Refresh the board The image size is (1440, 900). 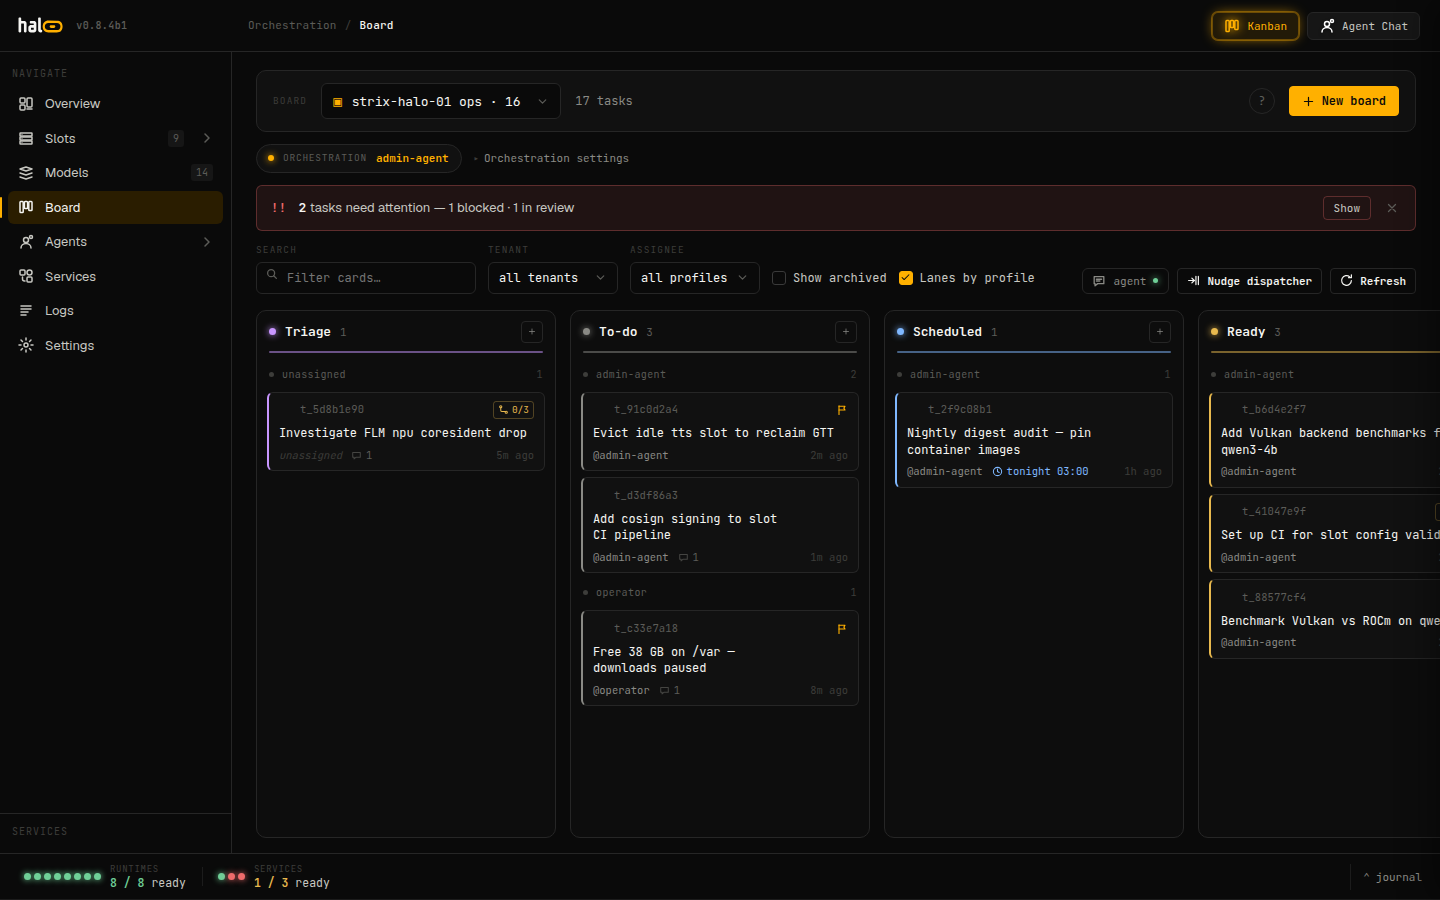point(1372,281)
